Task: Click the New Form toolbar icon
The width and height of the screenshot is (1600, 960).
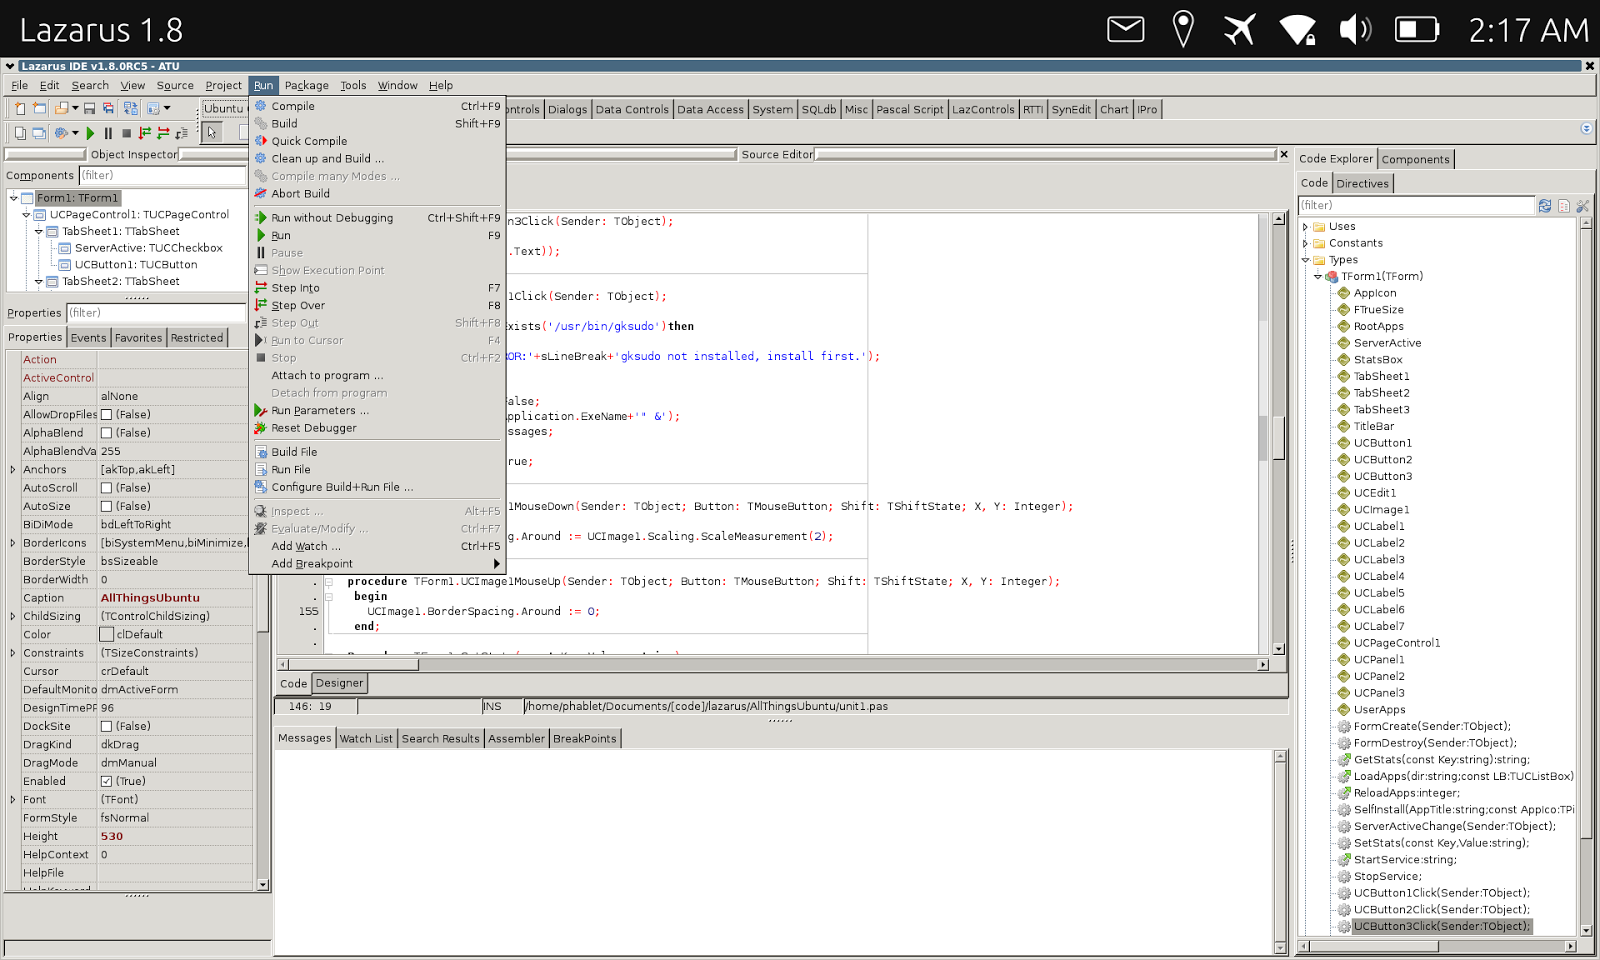Action: pyautogui.click(x=39, y=108)
